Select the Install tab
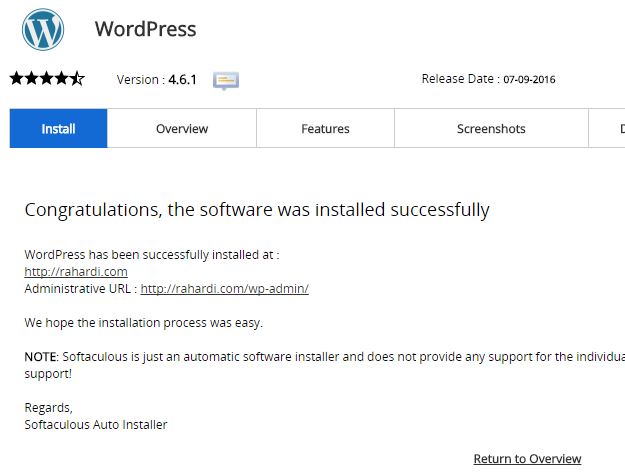The width and height of the screenshot is (625, 476). pos(59,128)
